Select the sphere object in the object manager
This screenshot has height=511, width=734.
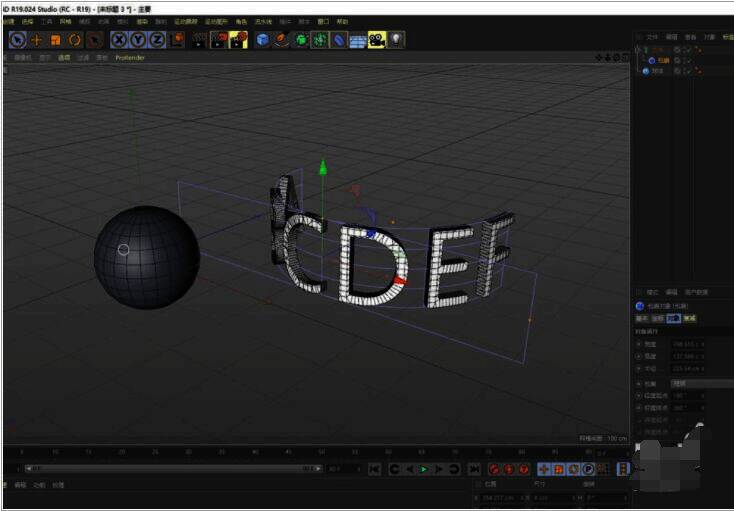tap(657, 71)
